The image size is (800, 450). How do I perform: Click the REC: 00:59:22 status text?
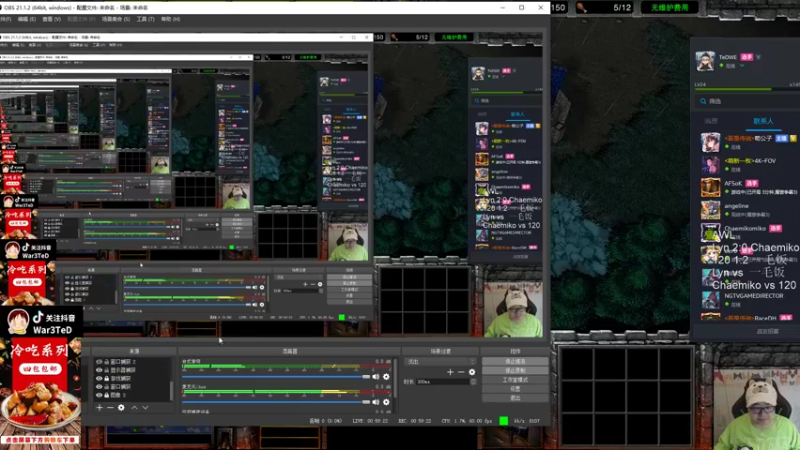[x=415, y=421]
